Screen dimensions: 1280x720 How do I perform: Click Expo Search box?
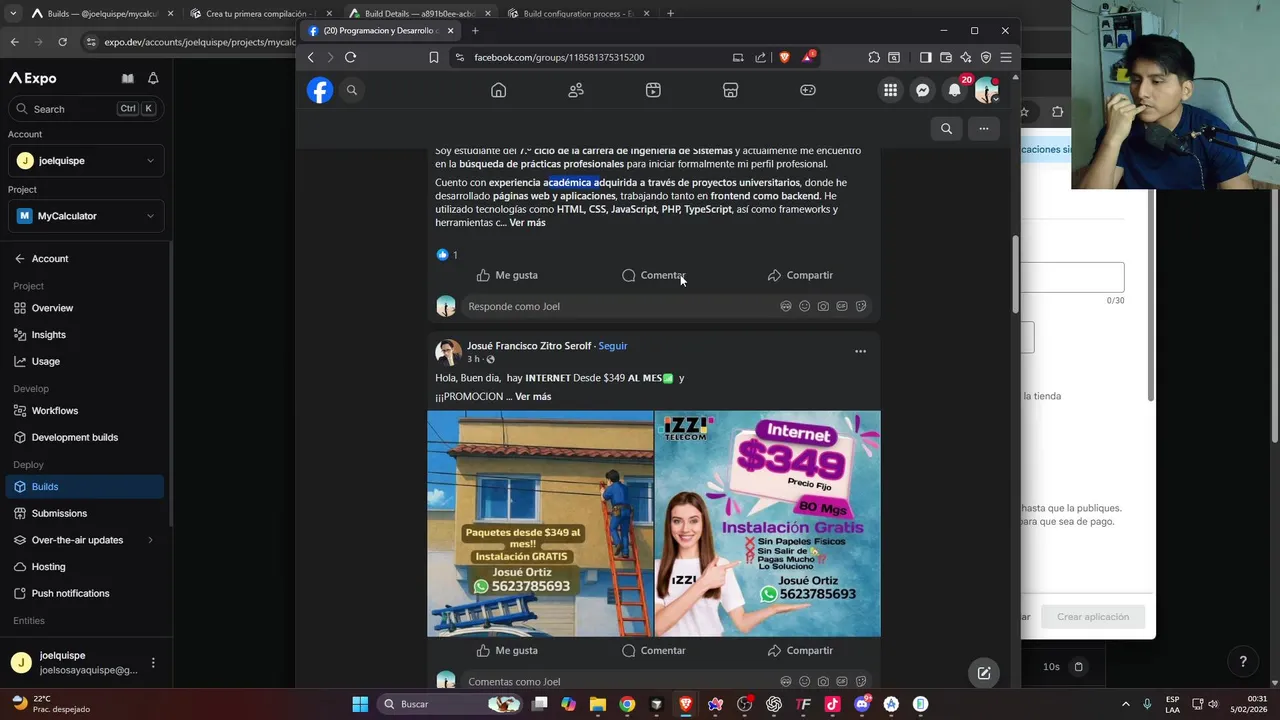86,109
